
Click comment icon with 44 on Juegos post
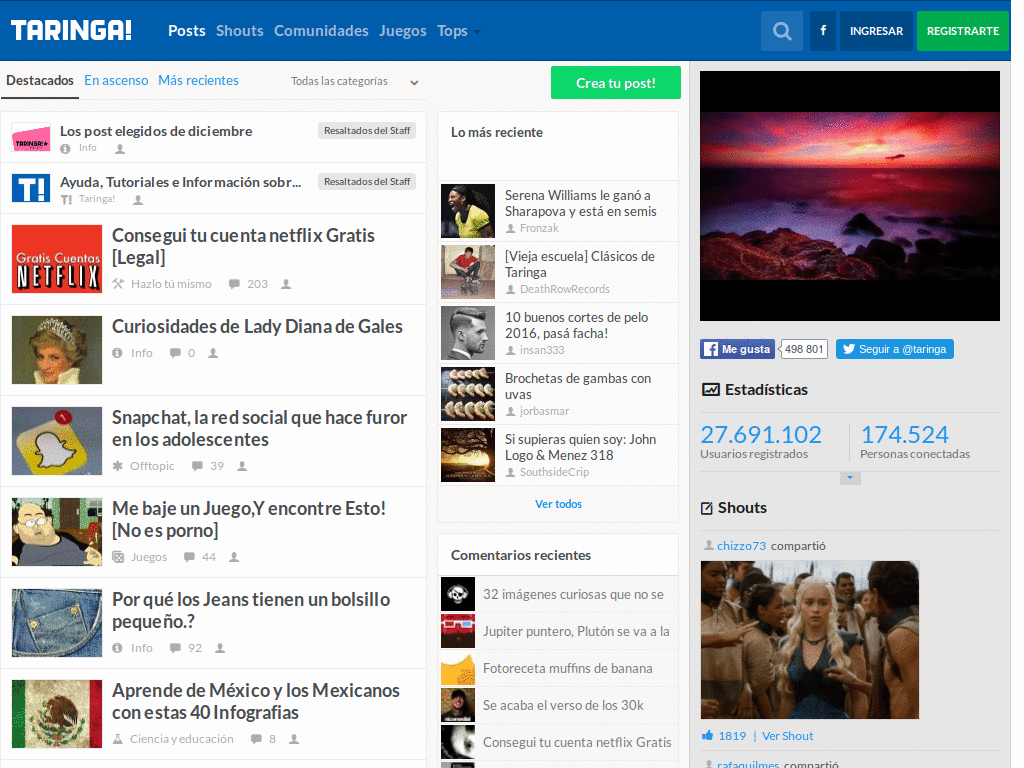click(x=189, y=557)
